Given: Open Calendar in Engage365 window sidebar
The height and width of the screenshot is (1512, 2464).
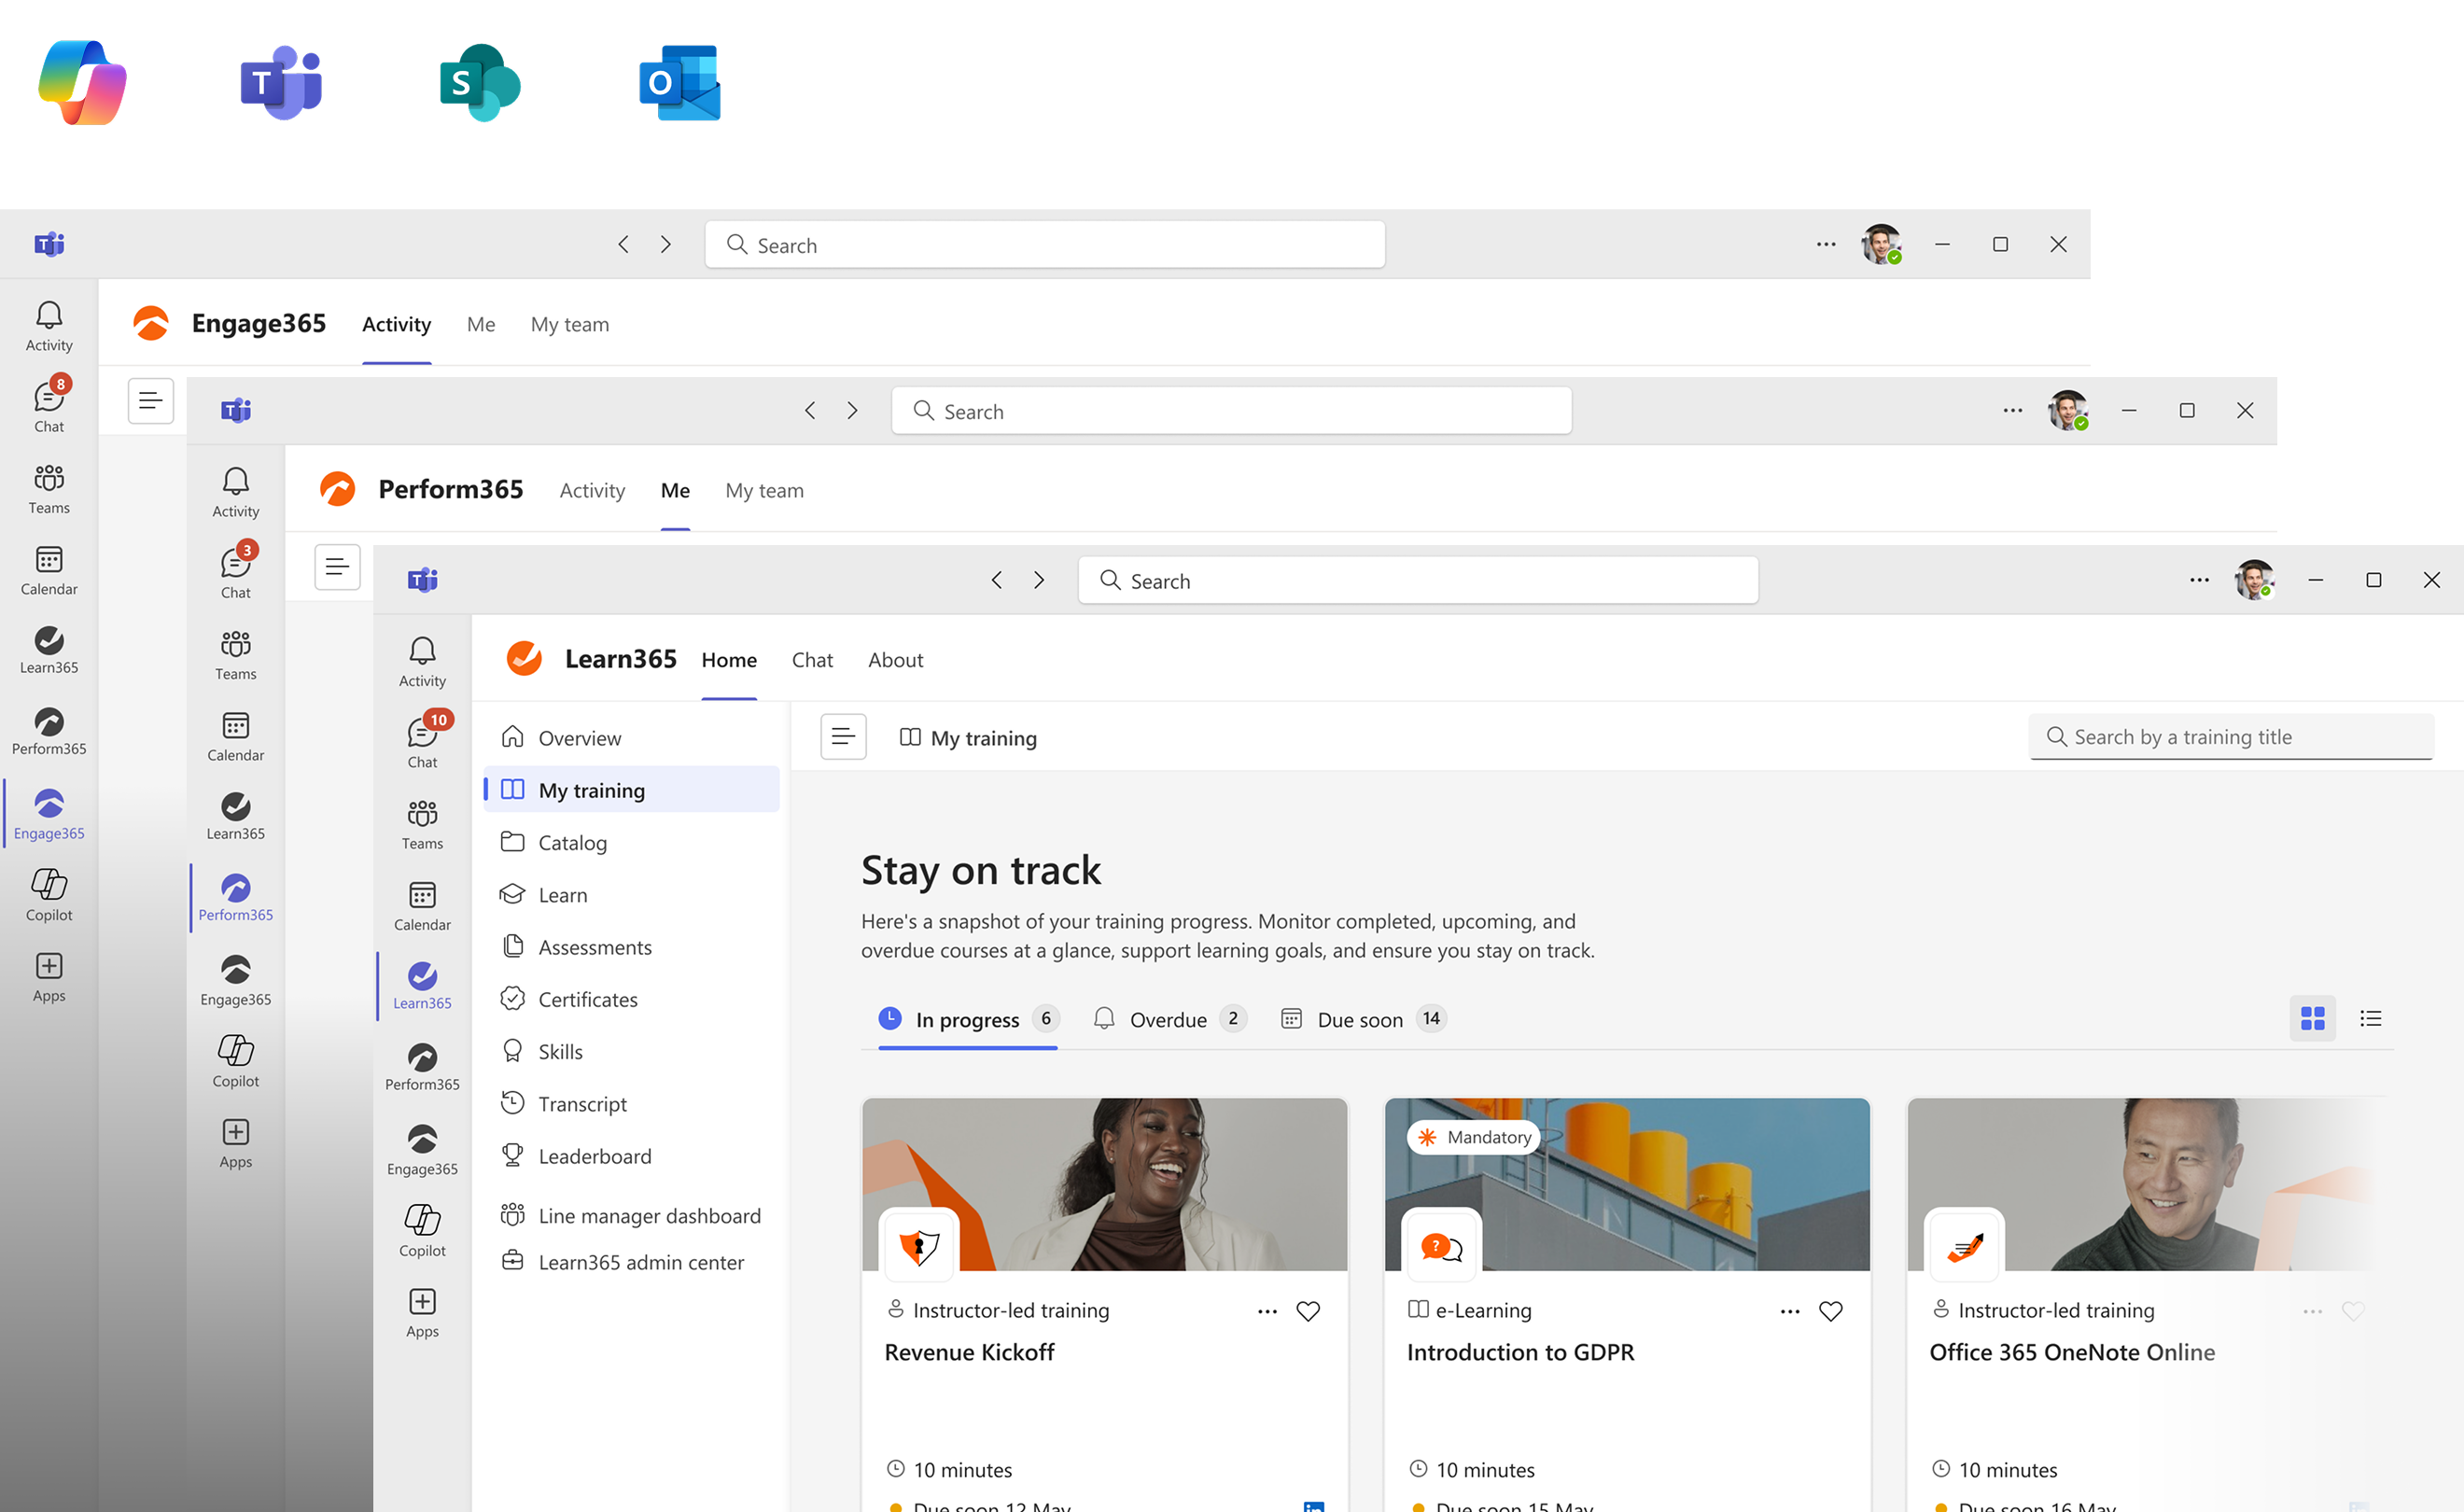Looking at the screenshot, I should [49, 570].
